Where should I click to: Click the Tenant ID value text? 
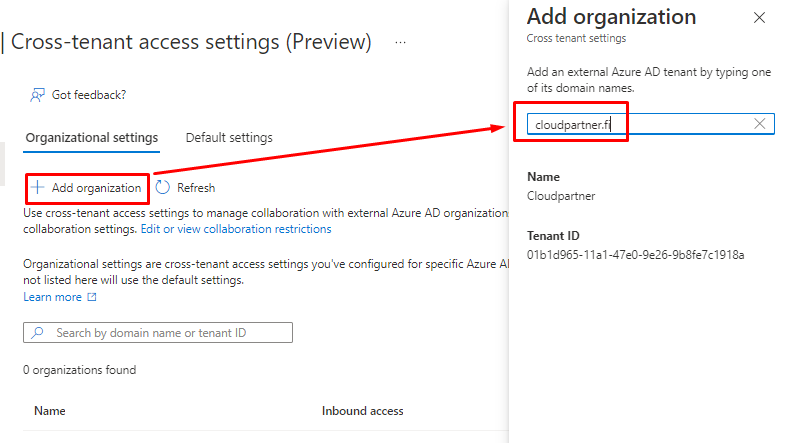[x=635, y=255]
